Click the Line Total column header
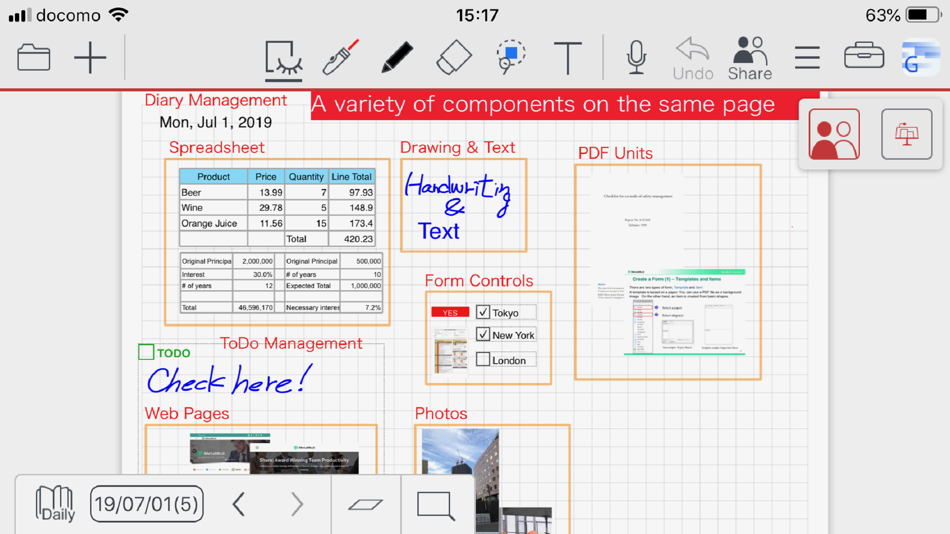 352,176
